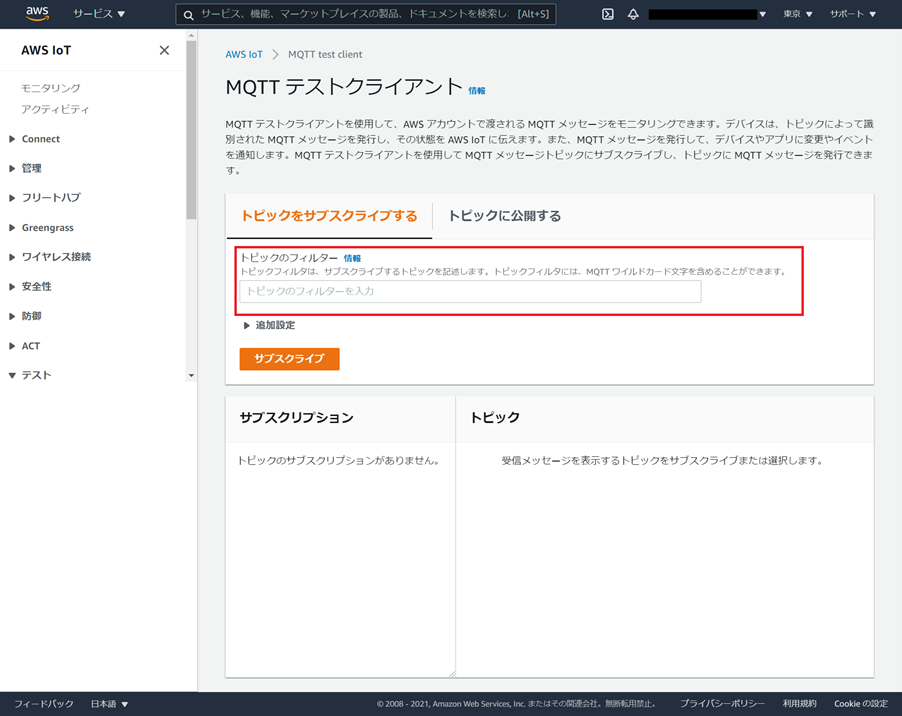
Task: Click the sidebar scrollbar thumb
Action: pos(191,129)
